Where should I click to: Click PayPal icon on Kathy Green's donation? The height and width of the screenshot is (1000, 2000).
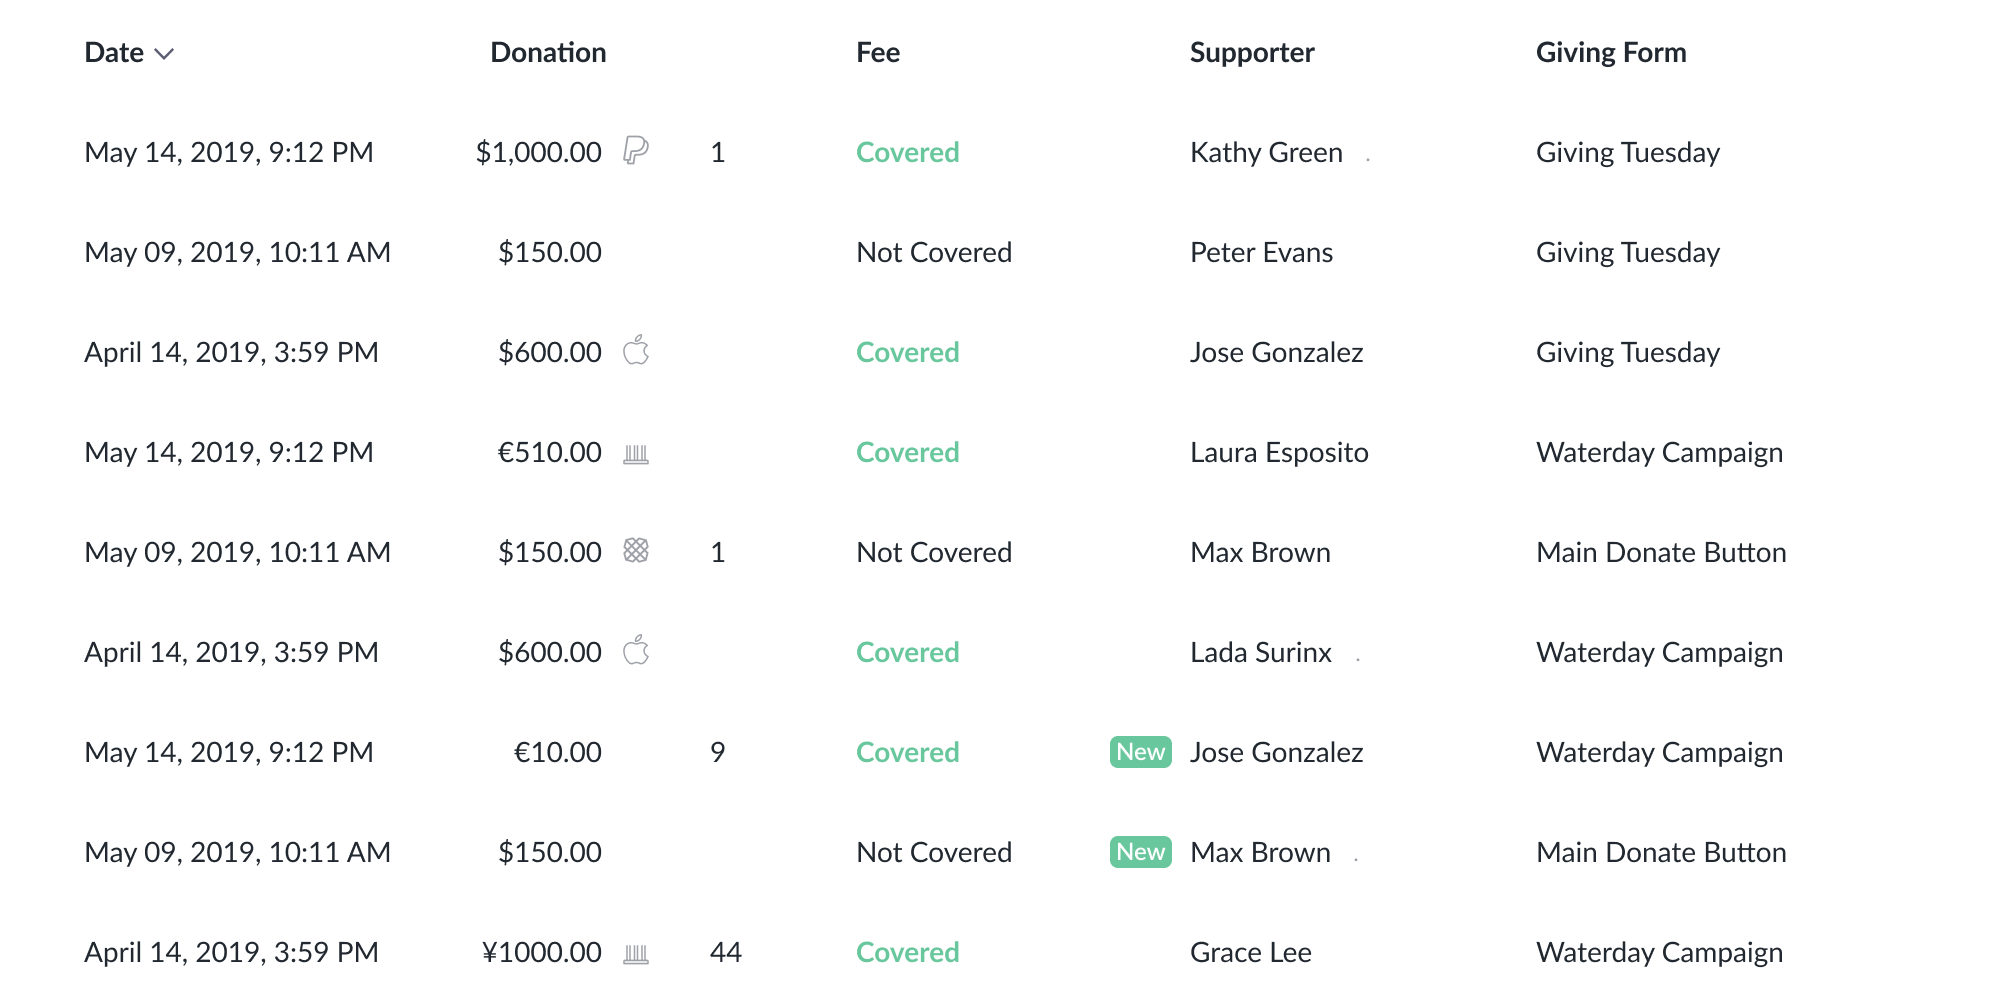[636, 151]
